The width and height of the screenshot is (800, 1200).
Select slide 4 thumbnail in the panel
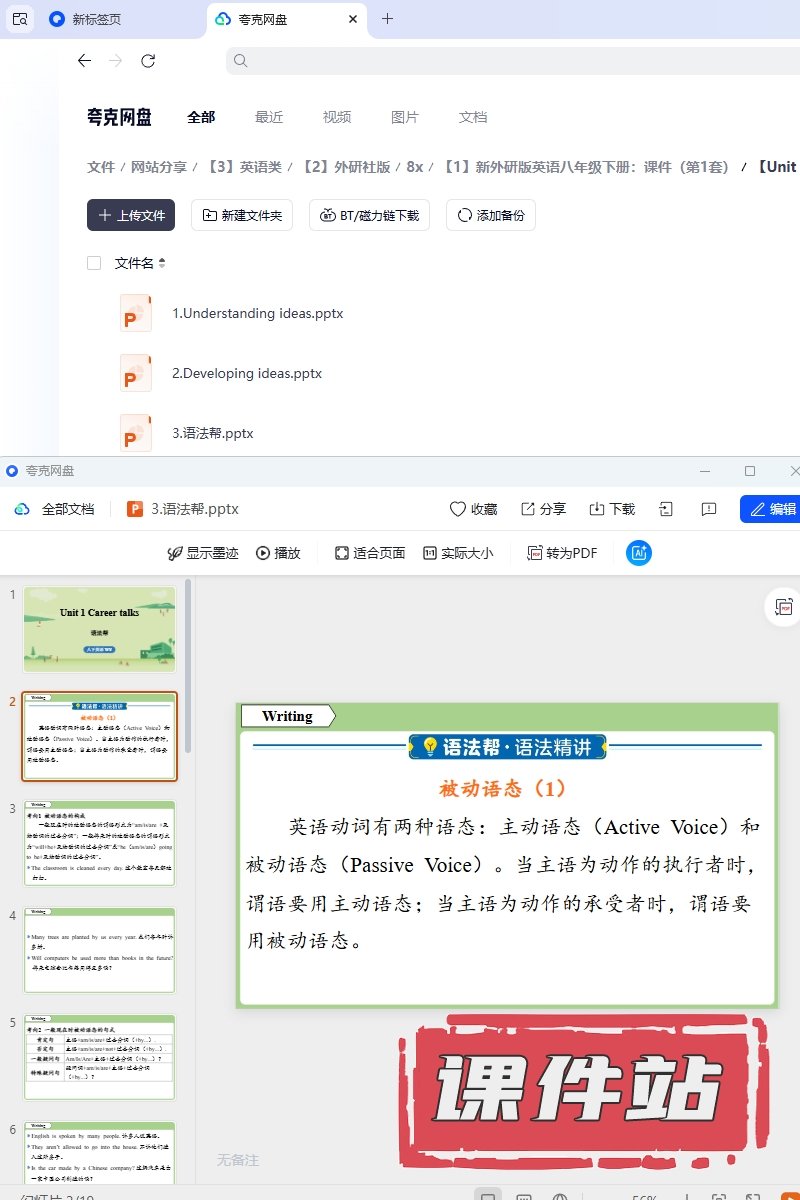pyautogui.click(x=100, y=950)
